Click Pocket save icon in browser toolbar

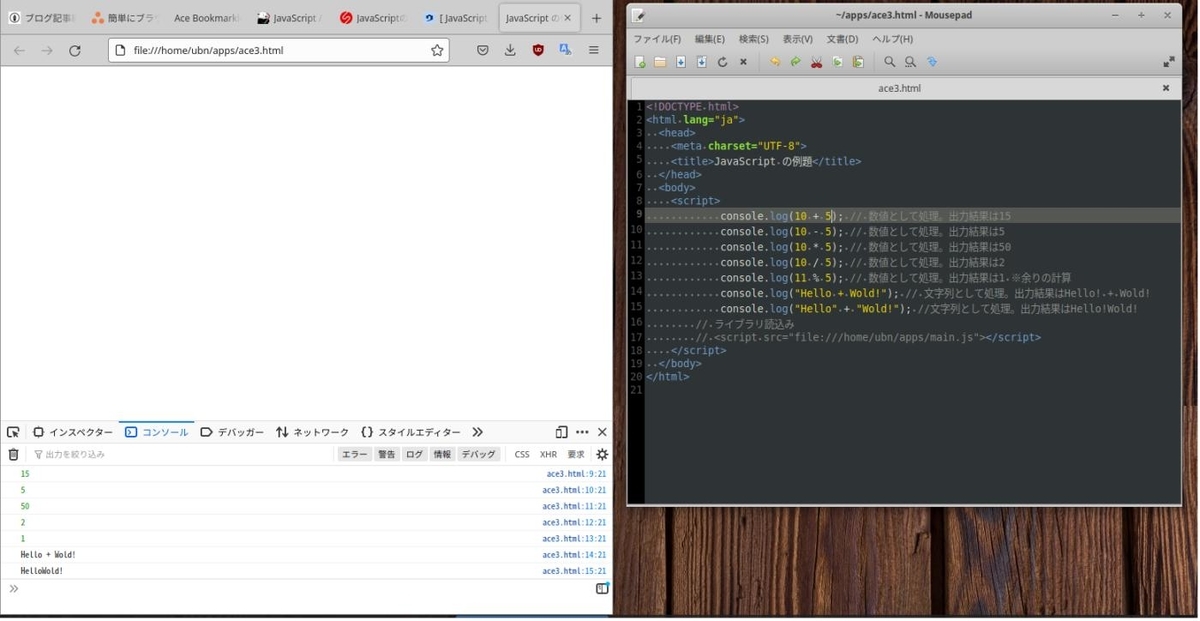click(x=482, y=50)
